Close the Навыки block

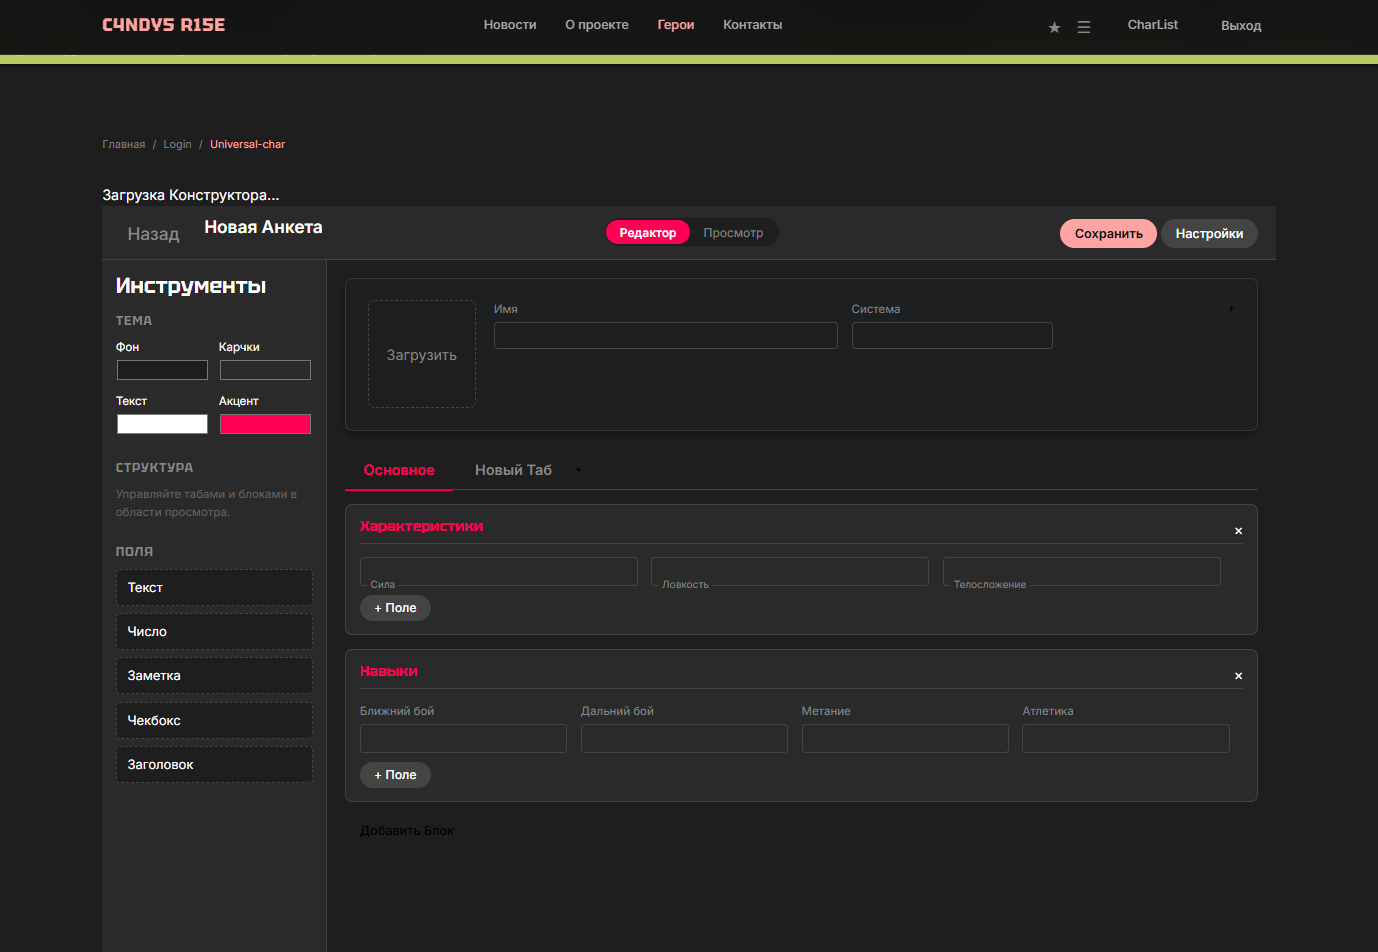[1238, 676]
